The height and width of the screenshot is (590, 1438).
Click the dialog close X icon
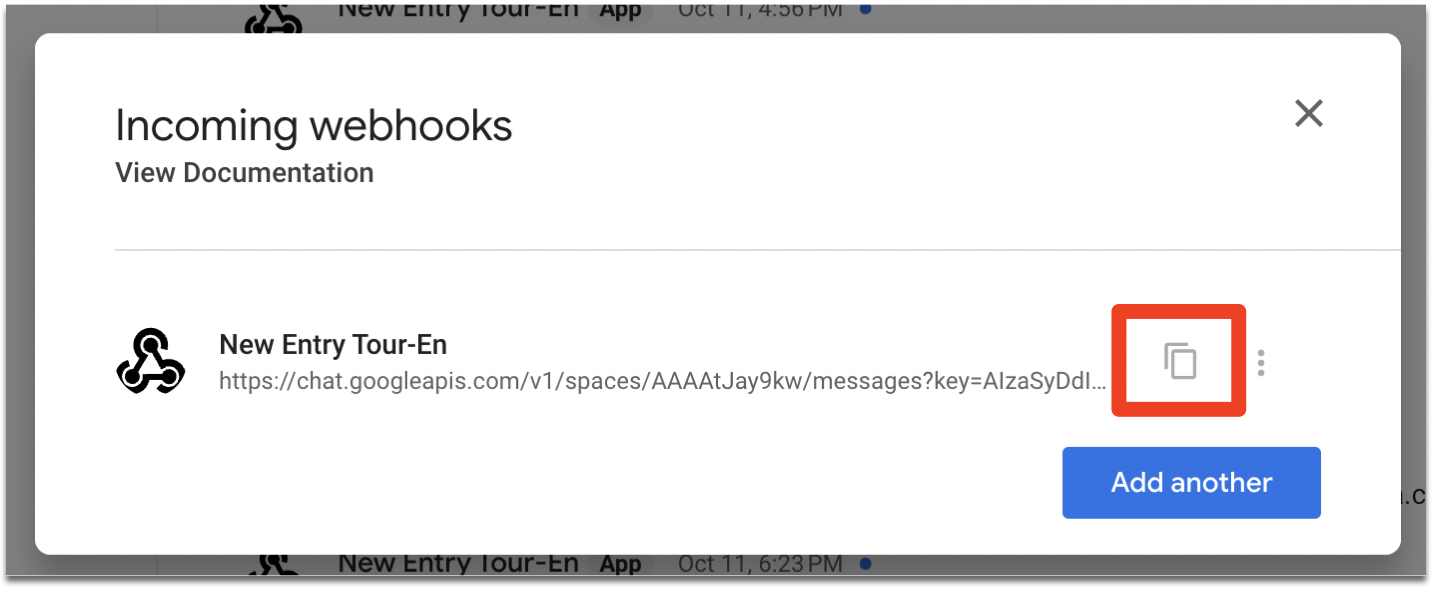(1308, 113)
